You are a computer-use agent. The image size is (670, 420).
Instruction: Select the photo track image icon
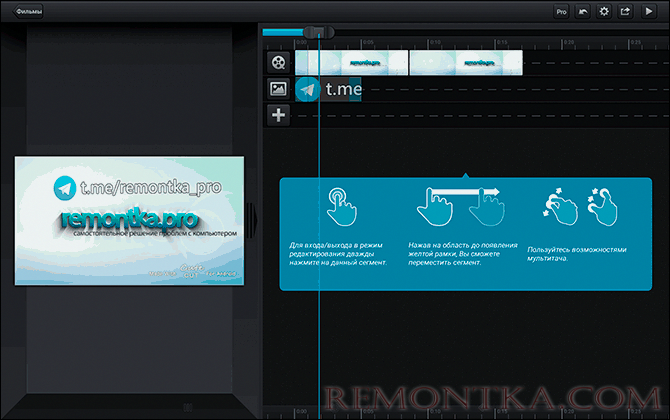pyautogui.click(x=278, y=89)
